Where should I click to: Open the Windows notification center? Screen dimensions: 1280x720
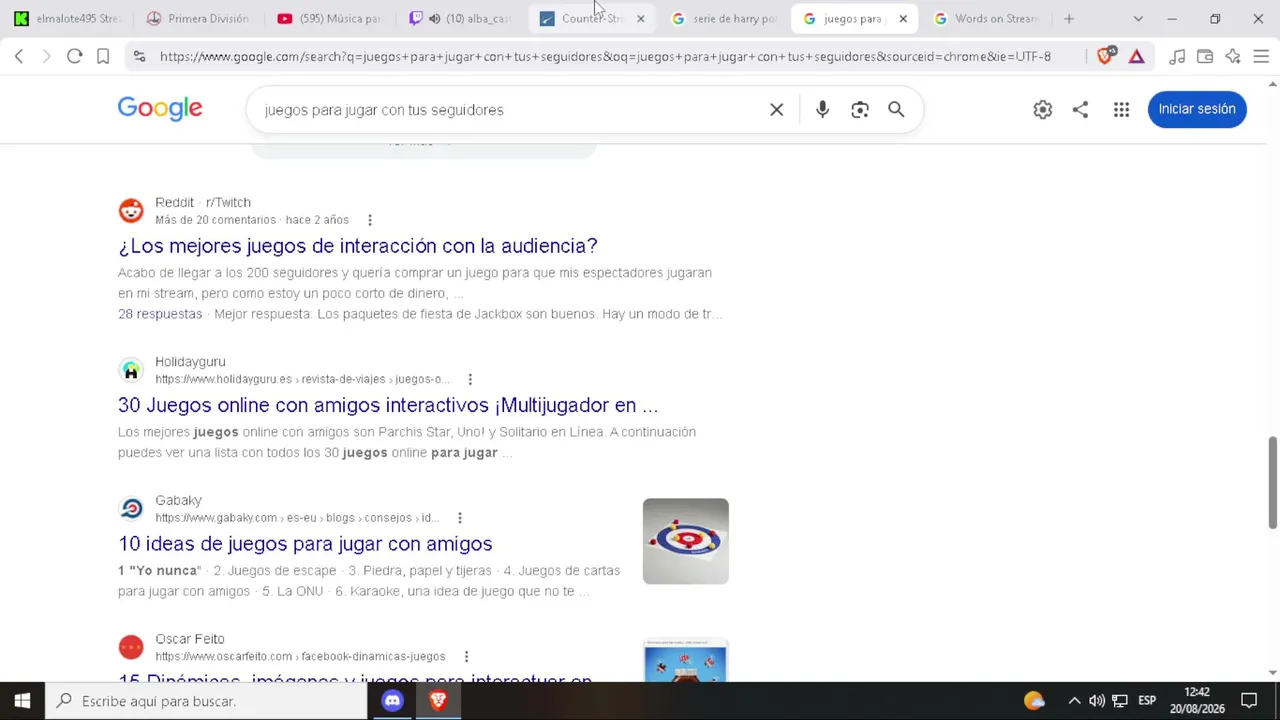[x=1249, y=701]
